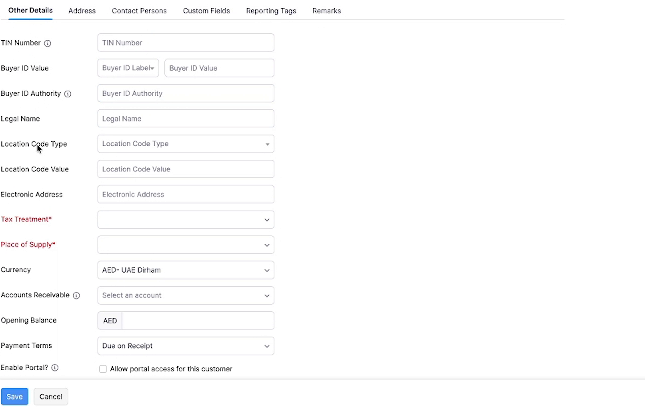Click the Save button

14,397
